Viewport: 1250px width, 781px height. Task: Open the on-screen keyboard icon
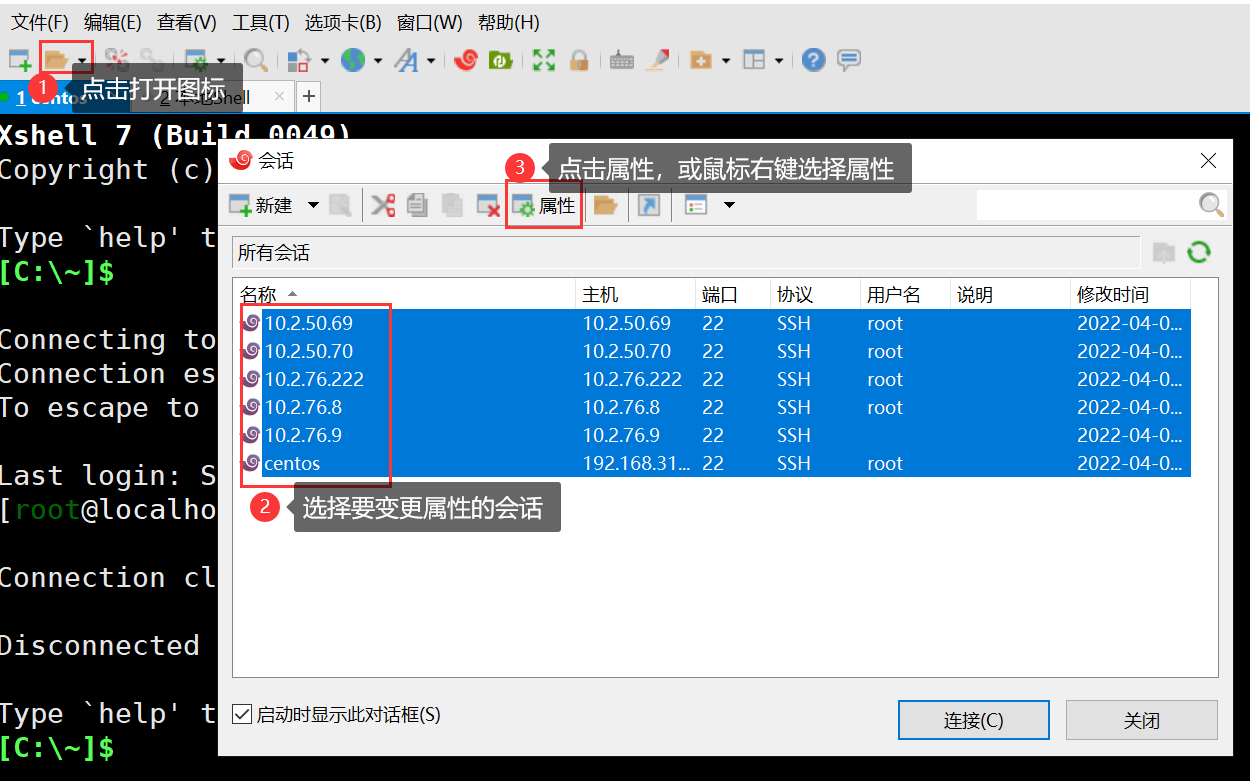pos(621,60)
